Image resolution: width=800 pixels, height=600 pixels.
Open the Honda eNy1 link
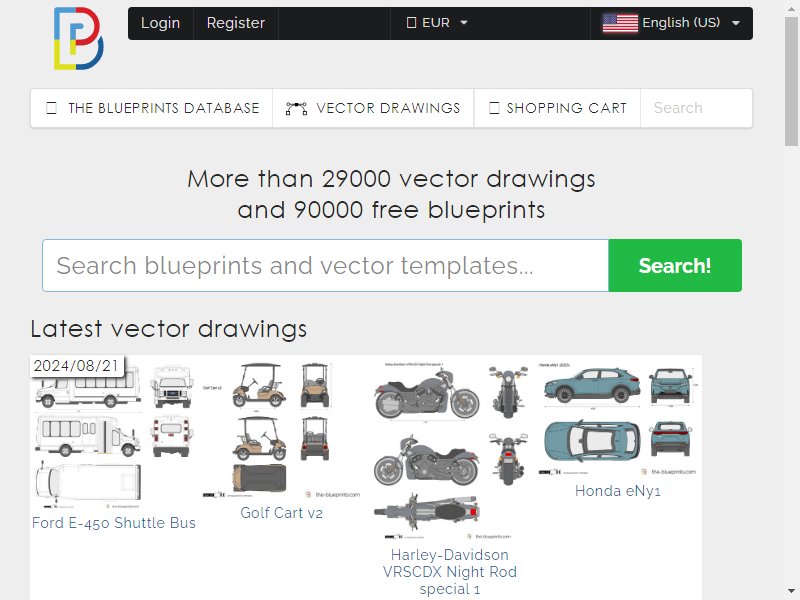[x=617, y=491]
